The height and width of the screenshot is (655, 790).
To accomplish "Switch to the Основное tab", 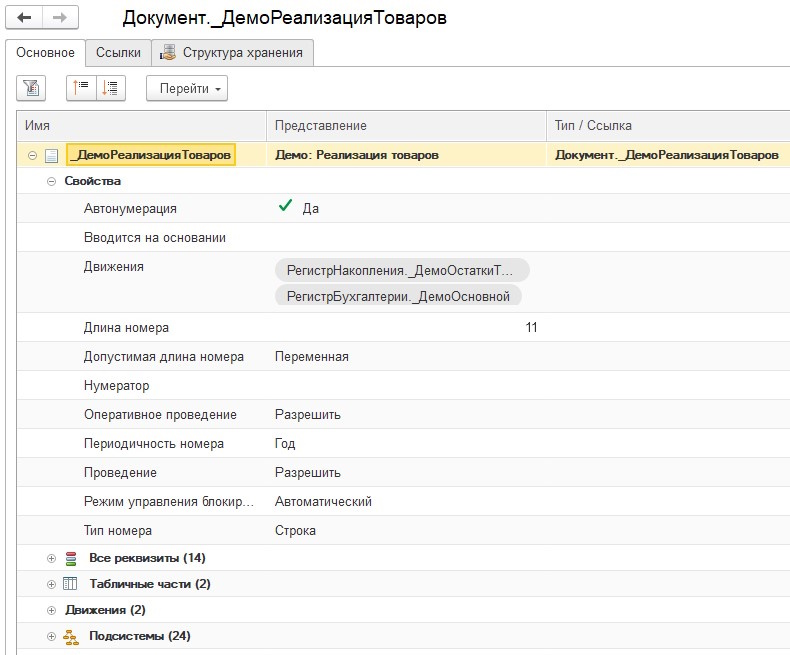I will click(x=45, y=52).
